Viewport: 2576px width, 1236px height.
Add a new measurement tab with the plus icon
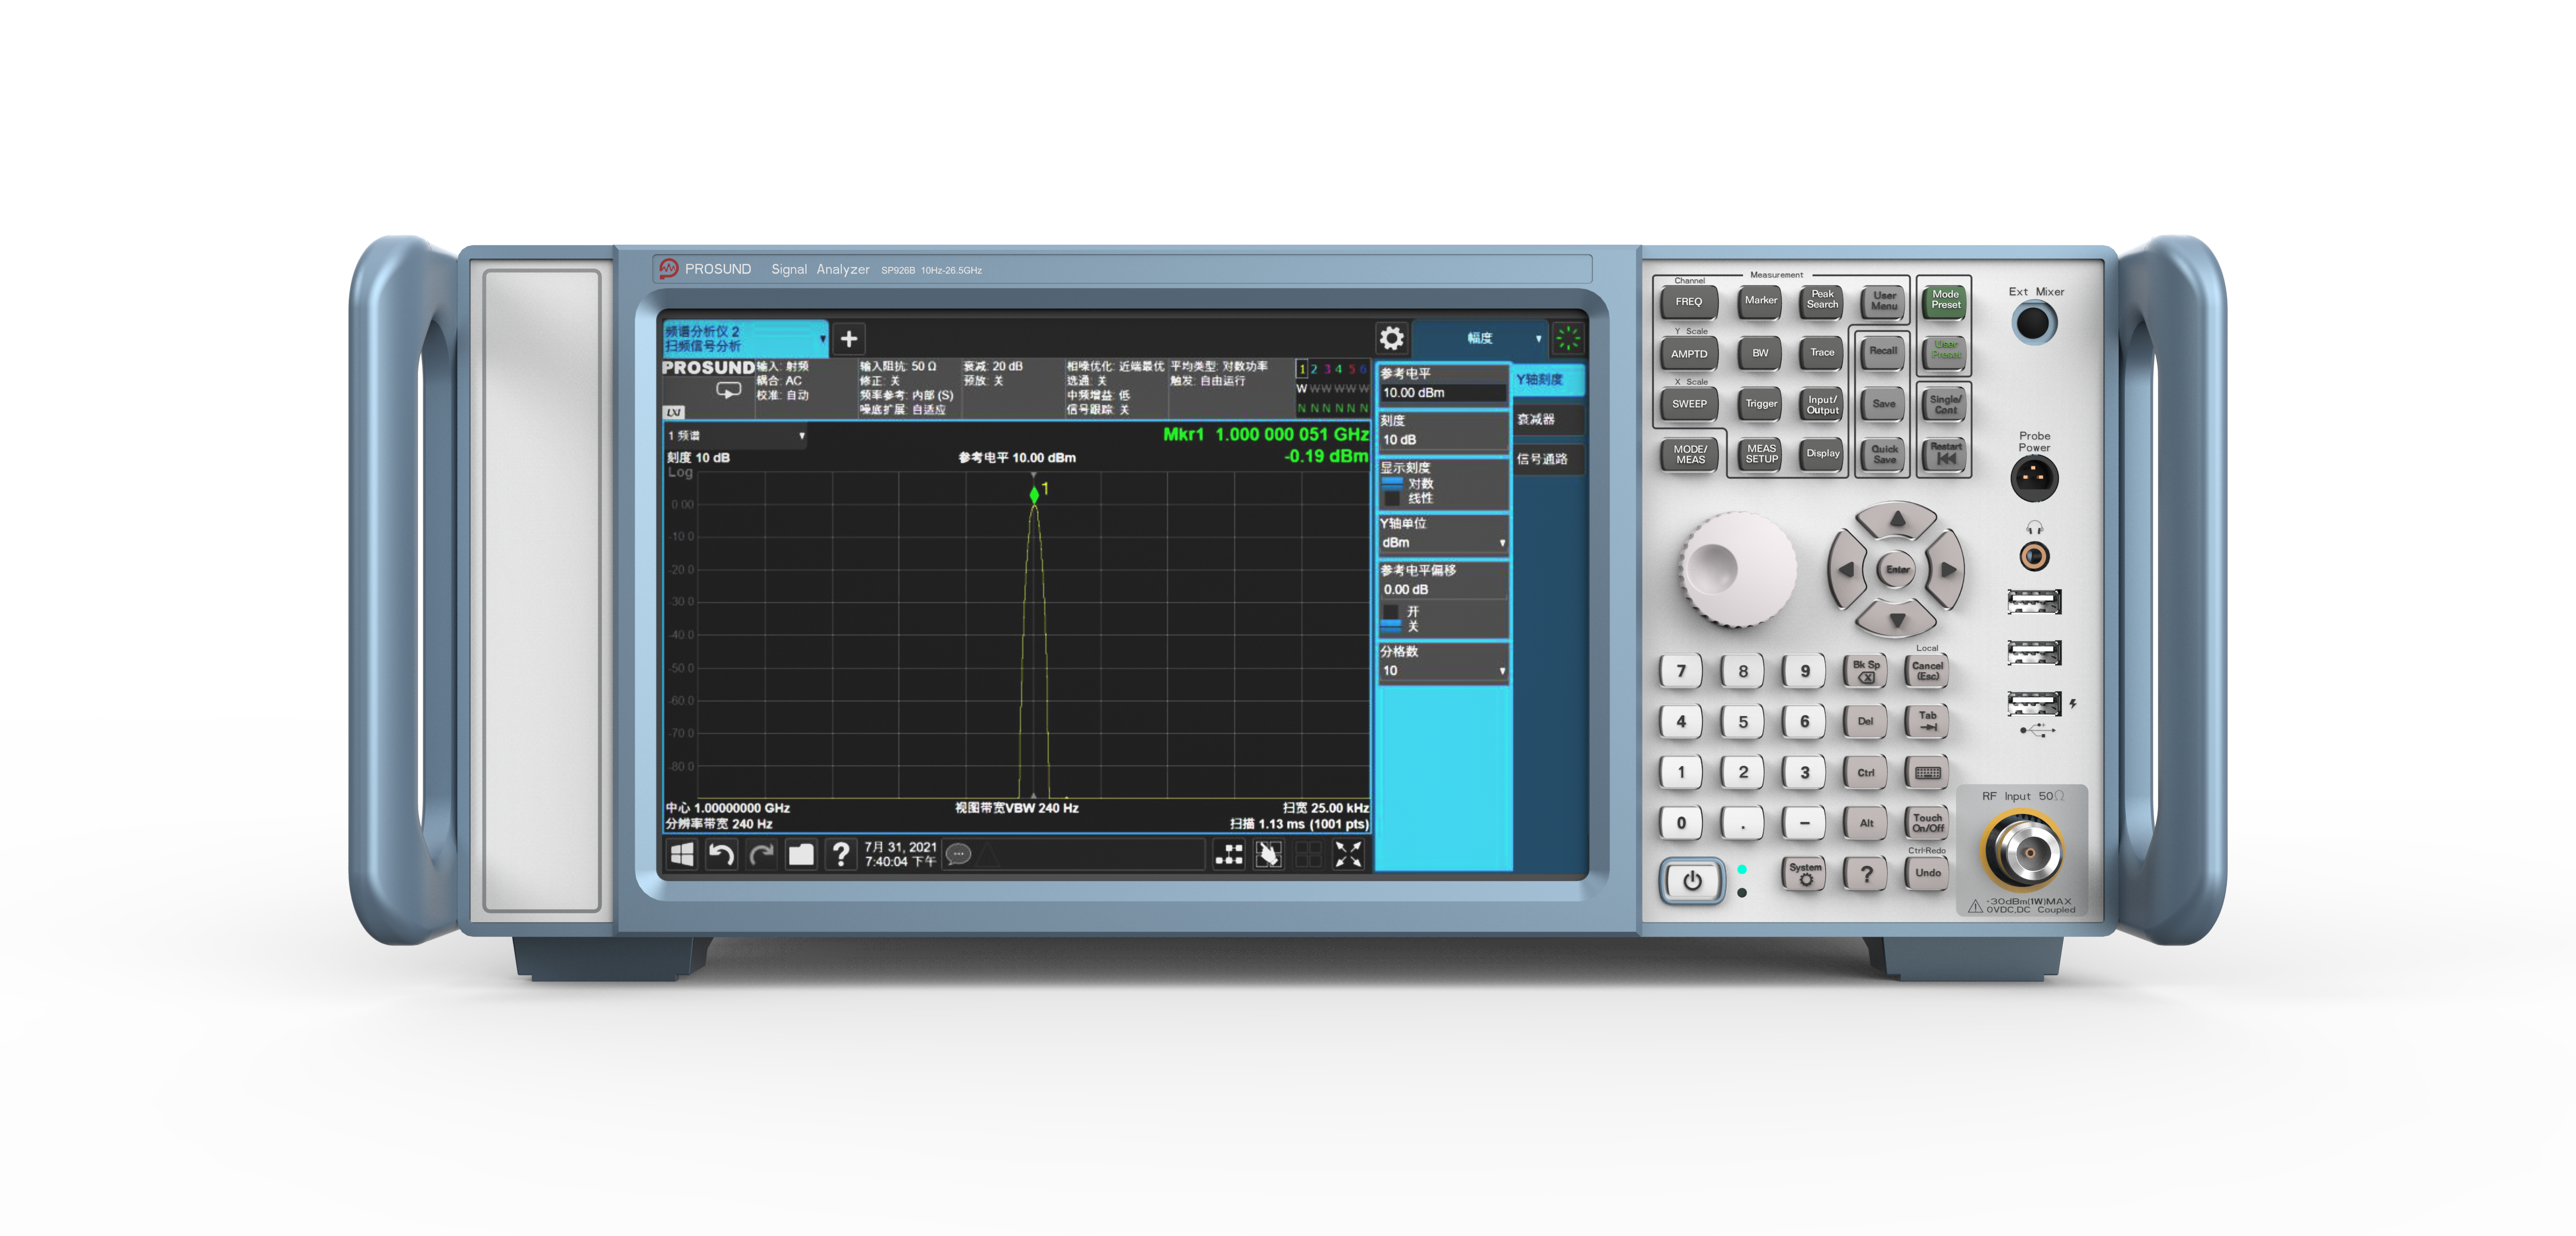tap(848, 339)
